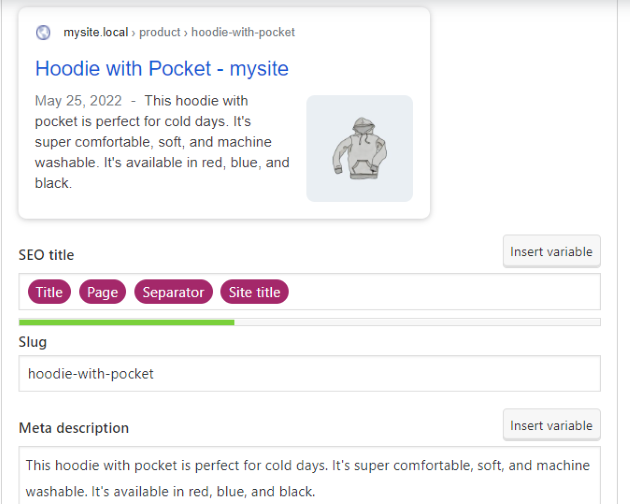
Task: Click the 'Meta description' field label
Action: tap(74, 428)
